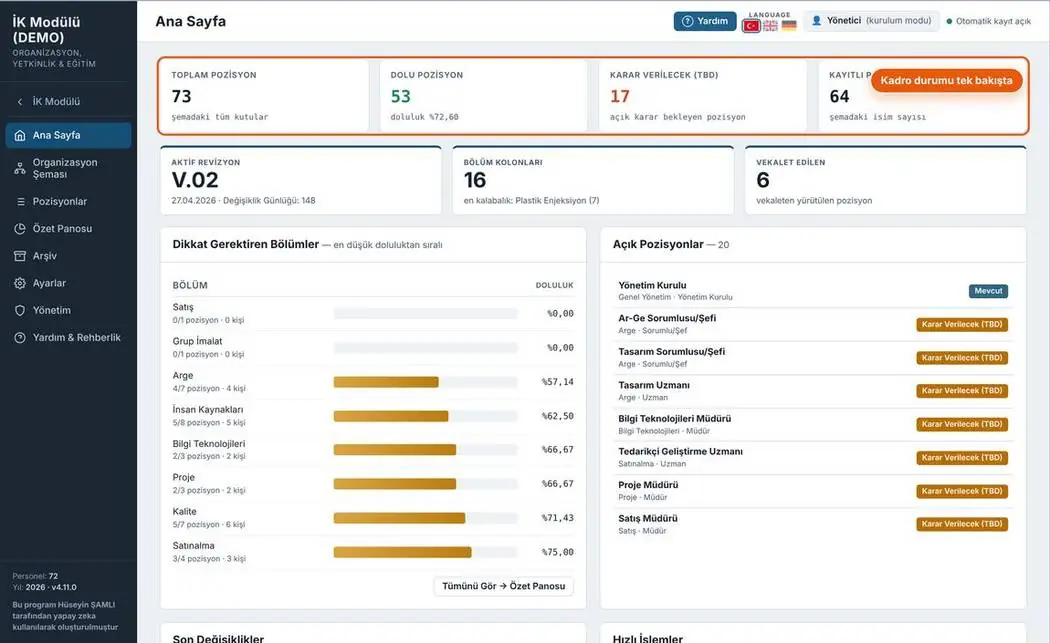1050x643 pixels.
Task: Open the Yardım & Rehberlik question icon
Action: click(x=20, y=338)
